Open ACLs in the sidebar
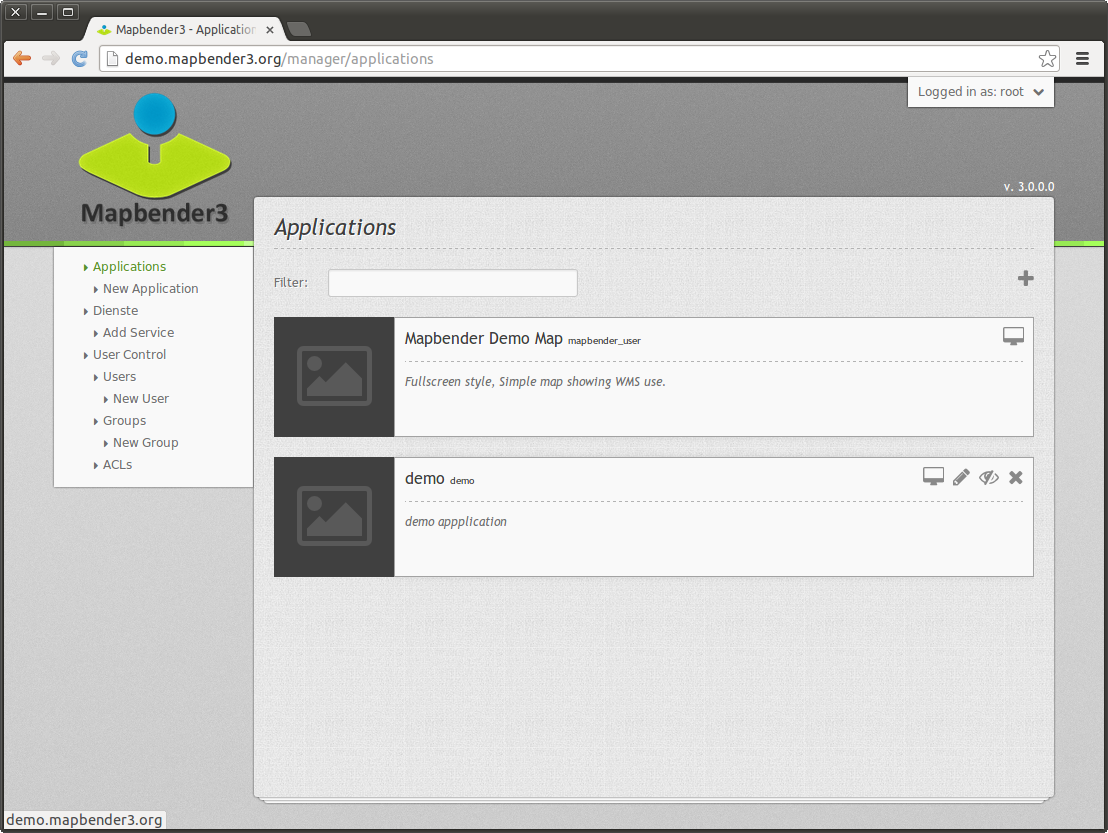The image size is (1108, 833). (x=117, y=464)
